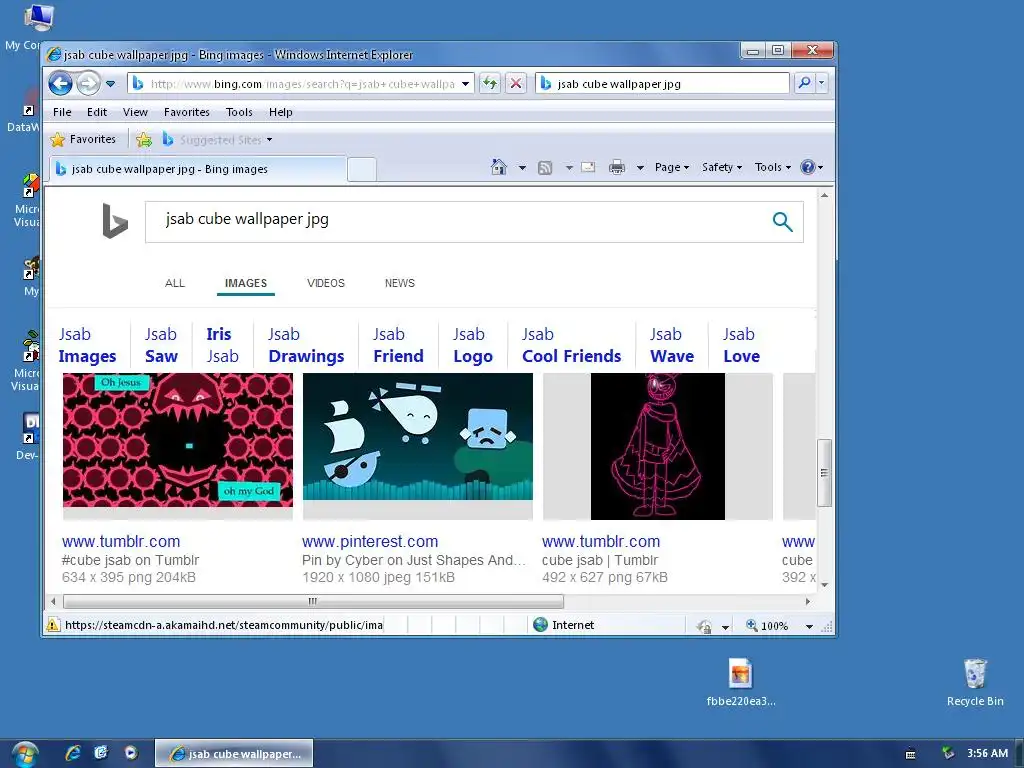Click the Jsab Logo suggestion
This screenshot has width=1024, height=768.
pyautogui.click(x=473, y=345)
